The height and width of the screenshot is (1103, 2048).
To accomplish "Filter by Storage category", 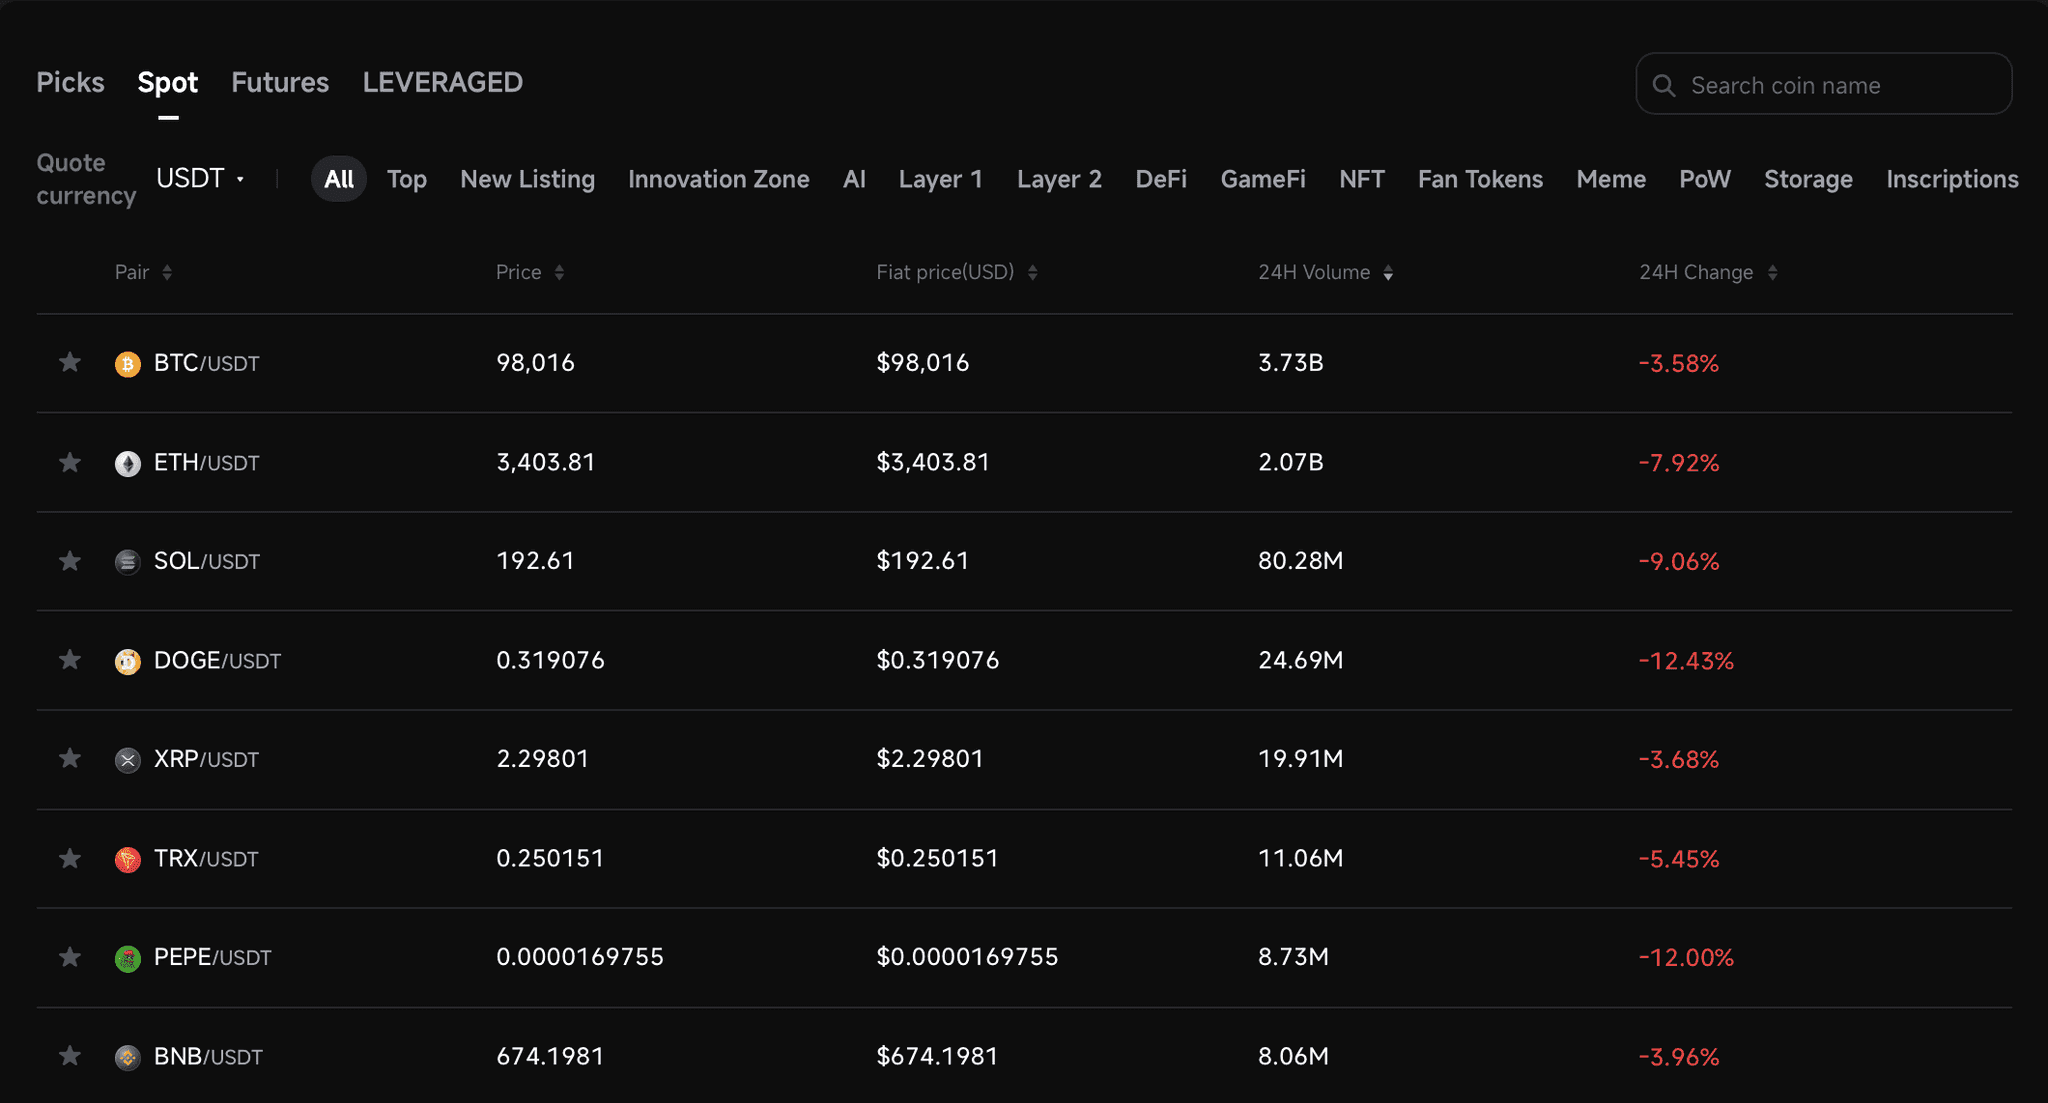I will point(1808,179).
